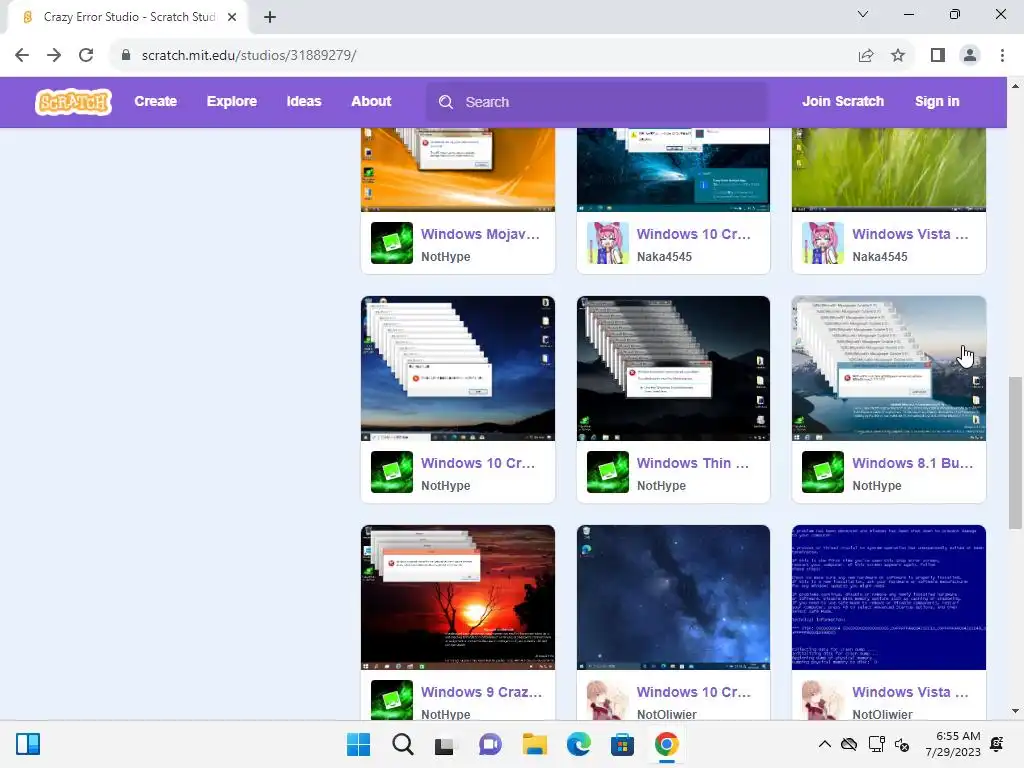Click the page vertical scrollbar thumb
1024x768 pixels.
point(1015,453)
